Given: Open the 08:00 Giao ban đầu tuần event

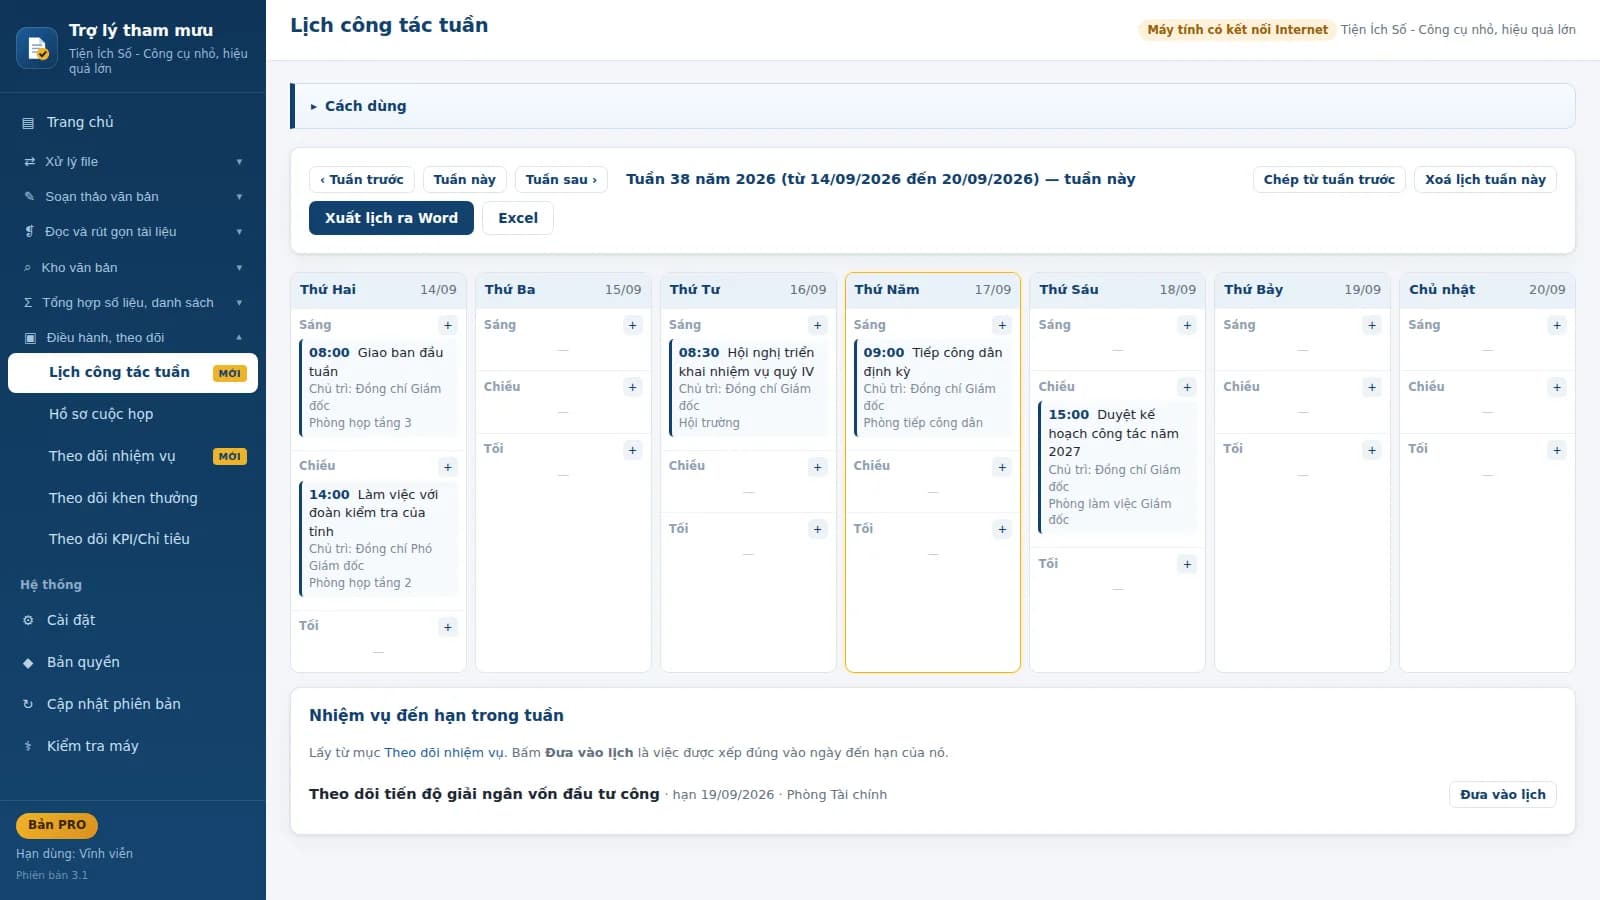Looking at the screenshot, I should tap(378, 387).
